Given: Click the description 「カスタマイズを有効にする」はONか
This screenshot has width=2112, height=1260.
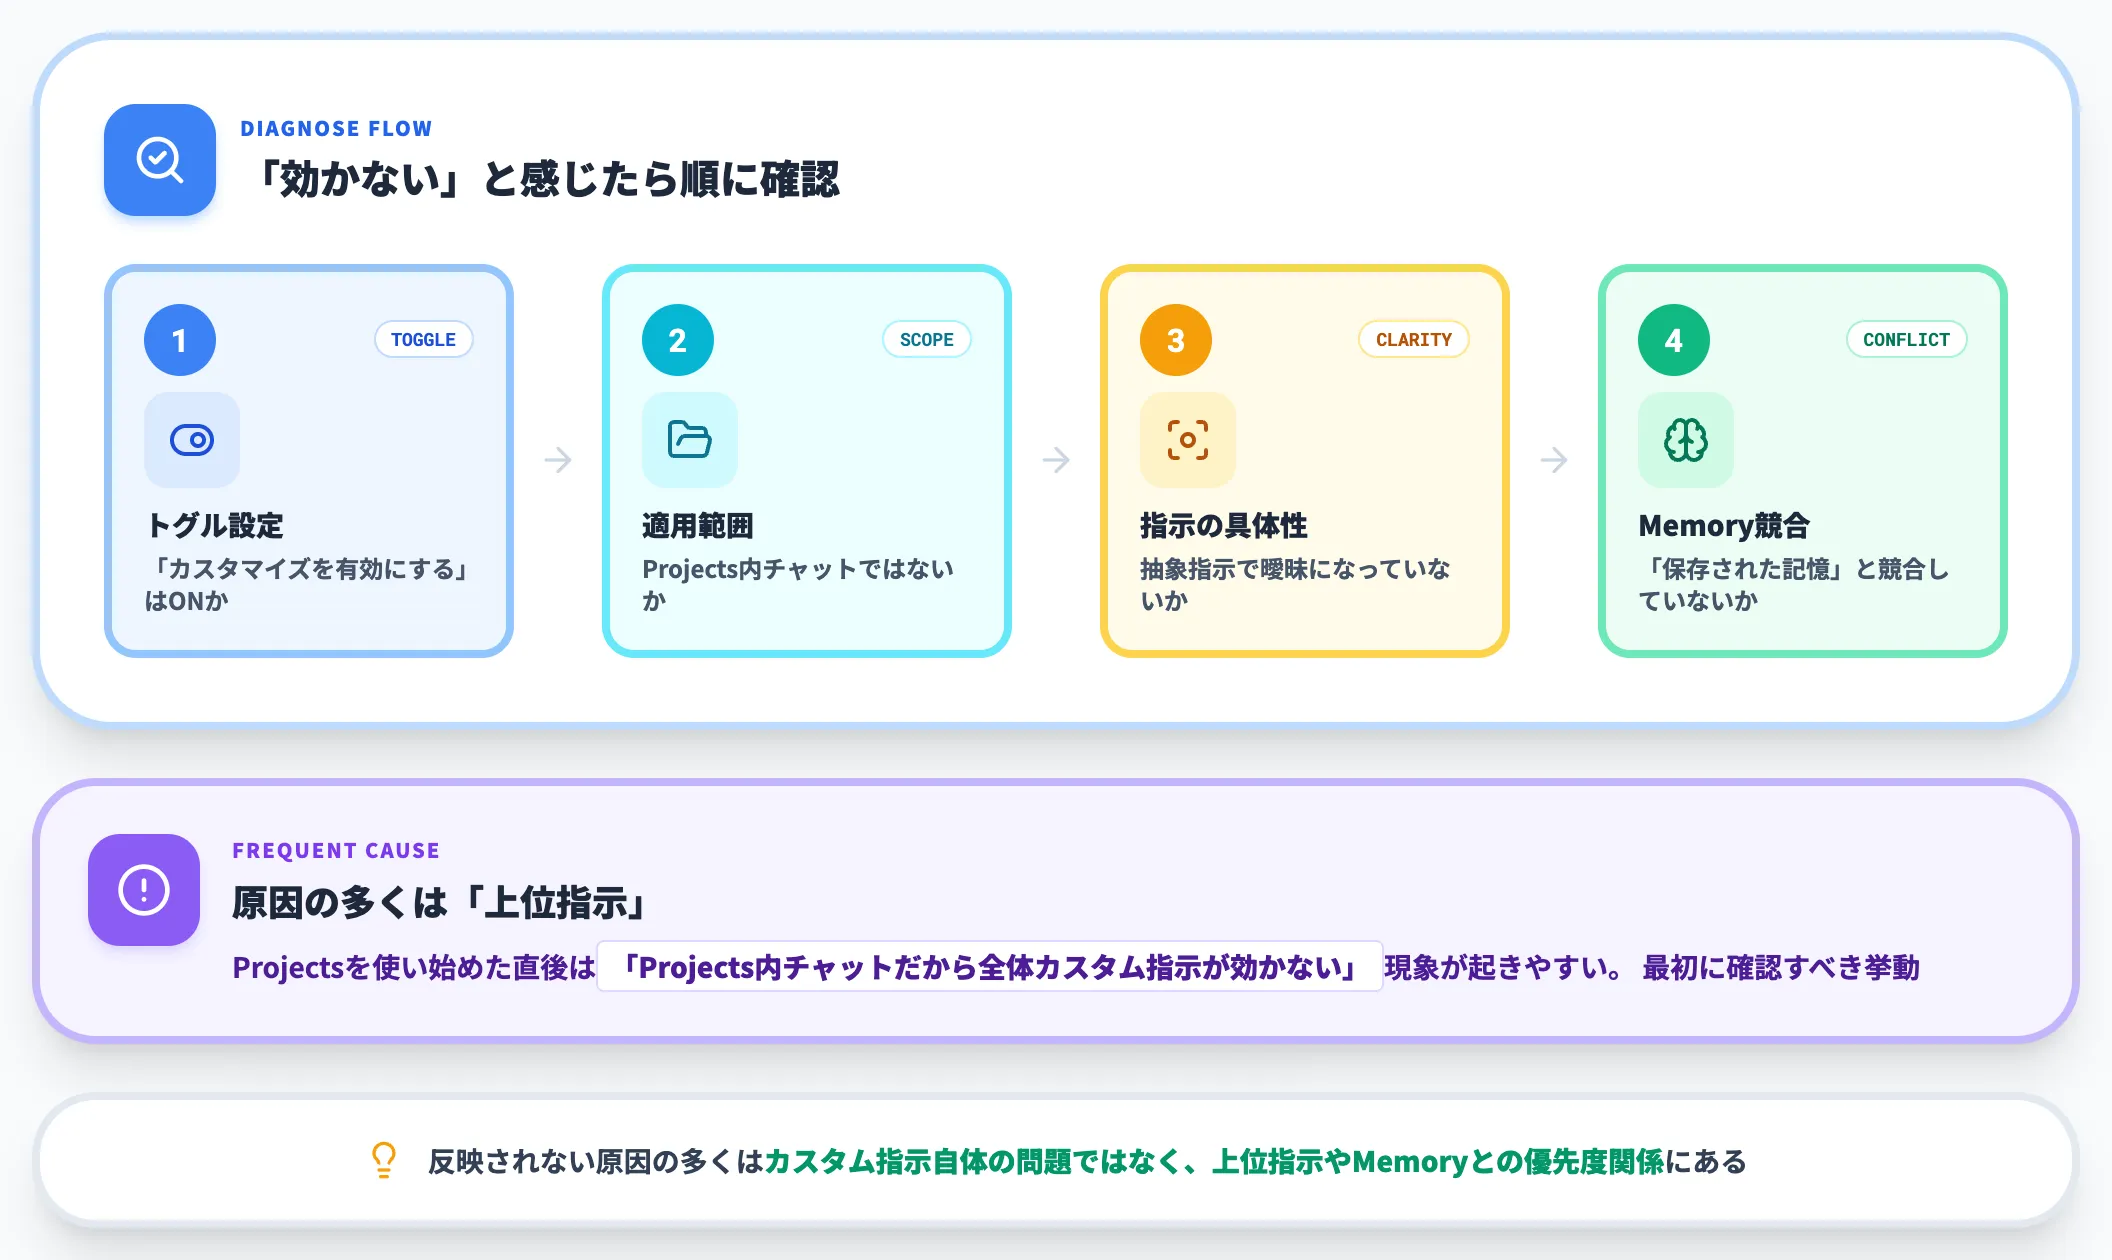Looking at the screenshot, I should point(309,584).
